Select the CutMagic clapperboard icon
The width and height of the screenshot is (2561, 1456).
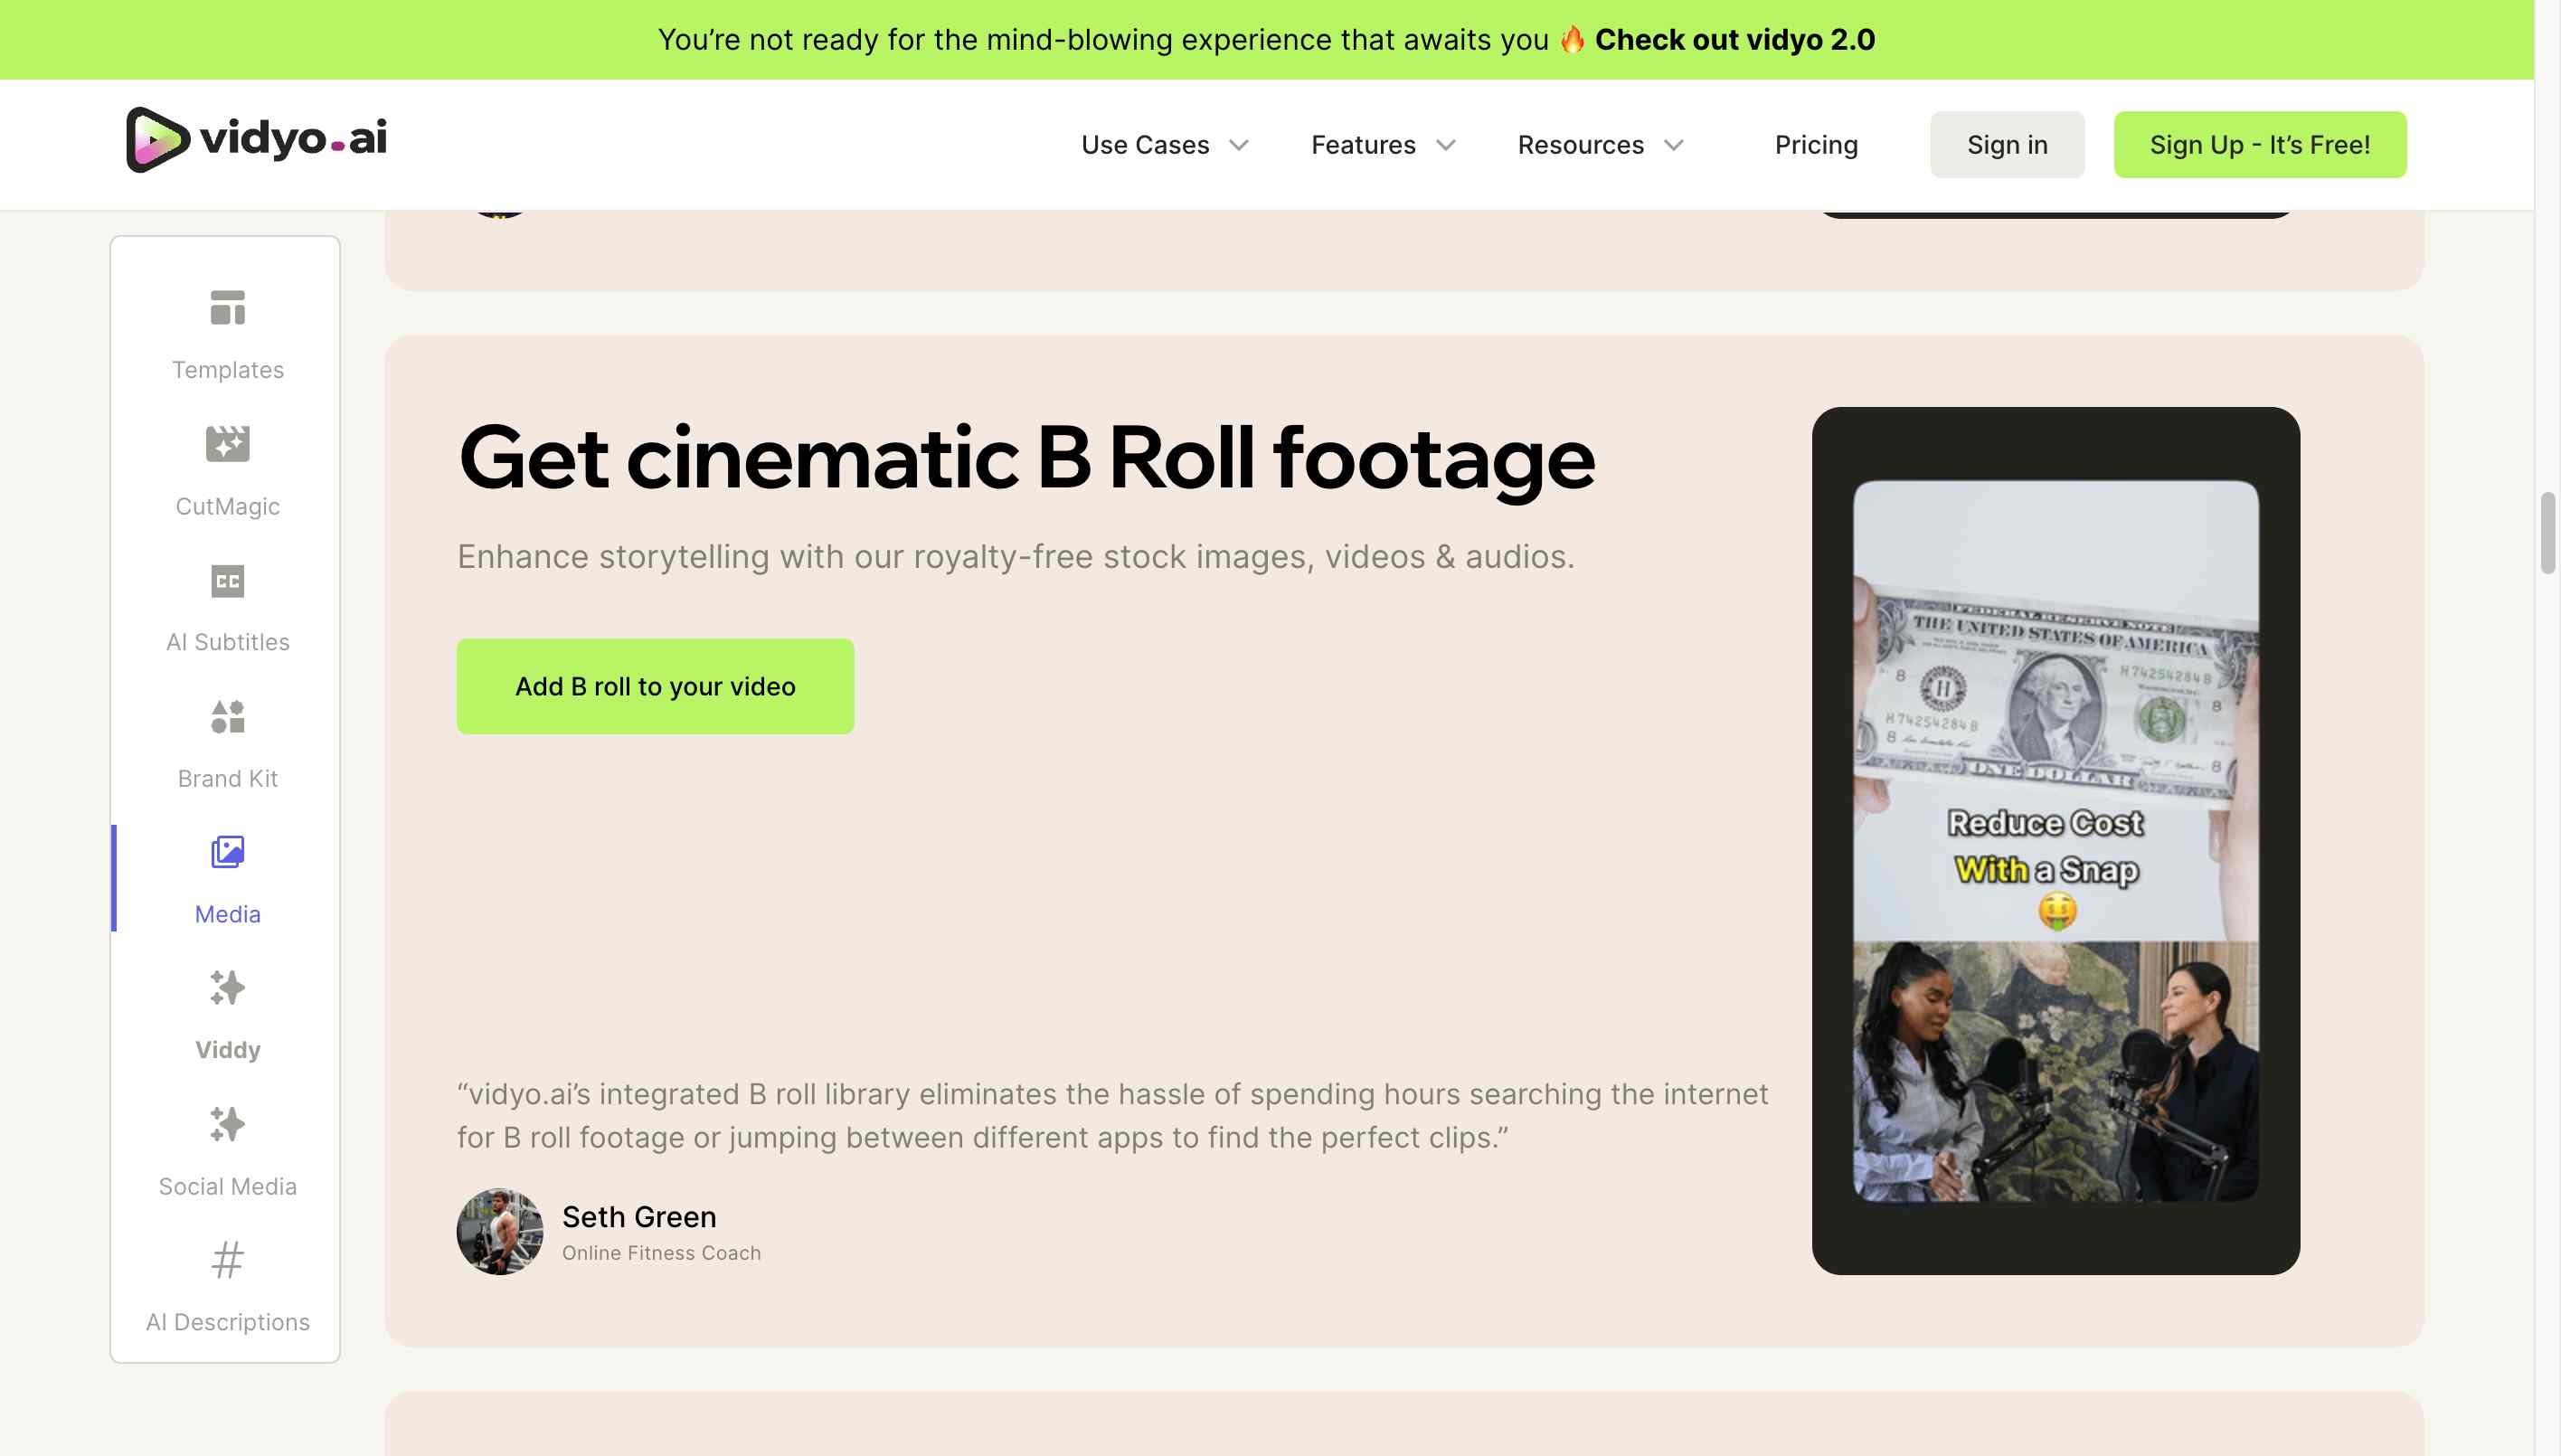(228, 443)
